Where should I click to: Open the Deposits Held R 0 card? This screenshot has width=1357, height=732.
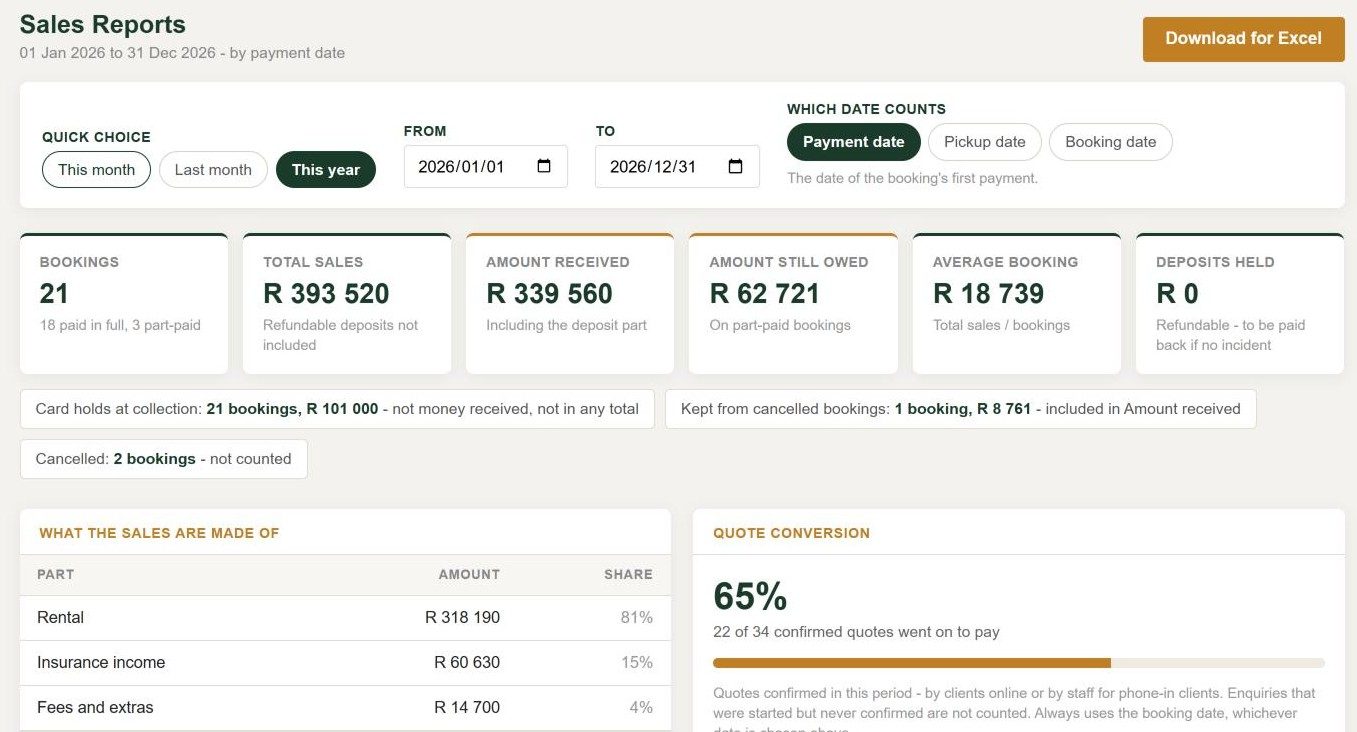click(x=1240, y=304)
